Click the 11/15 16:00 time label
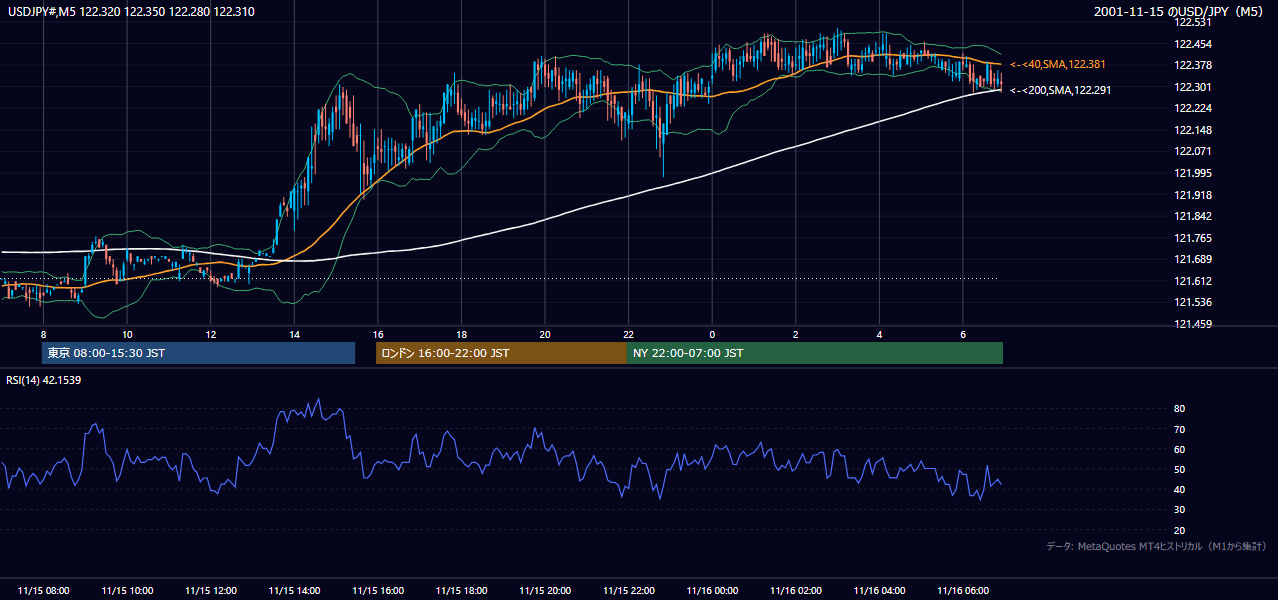The height and width of the screenshot is (600, 1278). pos(378,591)
